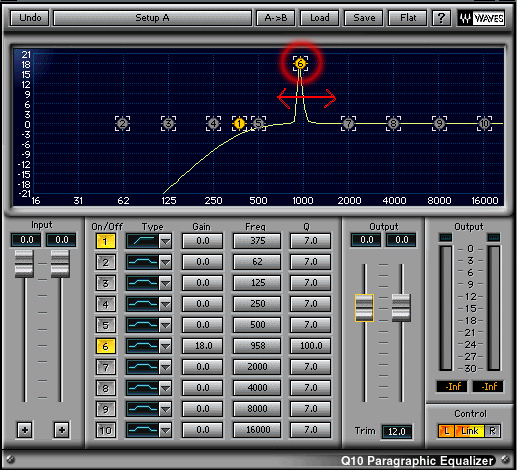Reset EQ with the Flat button

408,18
